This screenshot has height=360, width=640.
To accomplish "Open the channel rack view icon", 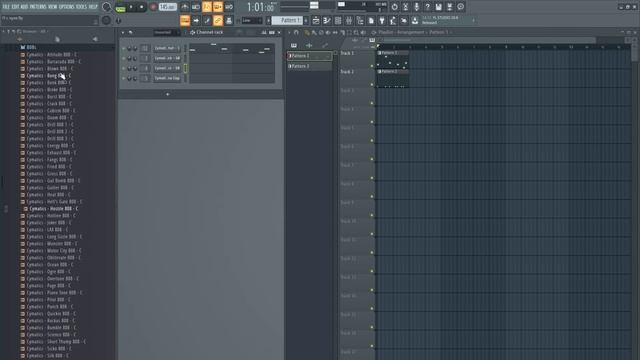I will (338, 20).
